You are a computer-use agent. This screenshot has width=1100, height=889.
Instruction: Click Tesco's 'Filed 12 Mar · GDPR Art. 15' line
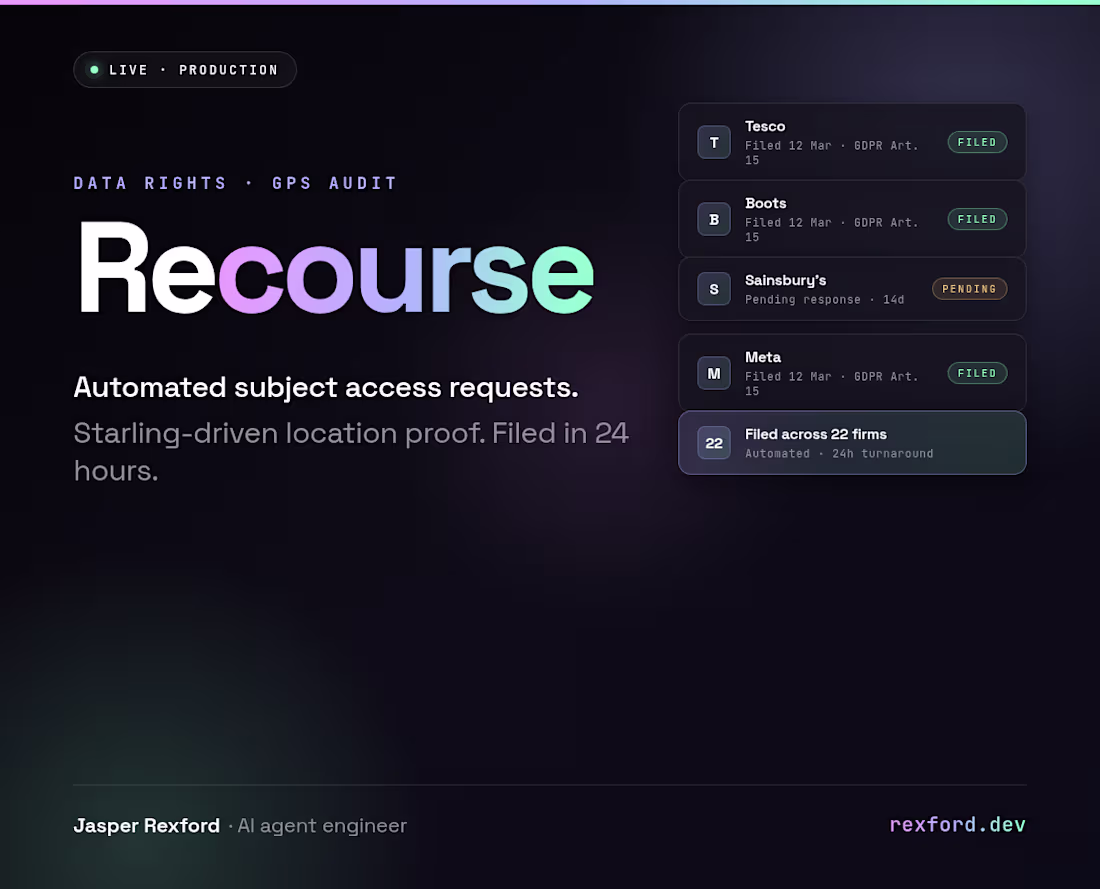(x=832, y=153)
